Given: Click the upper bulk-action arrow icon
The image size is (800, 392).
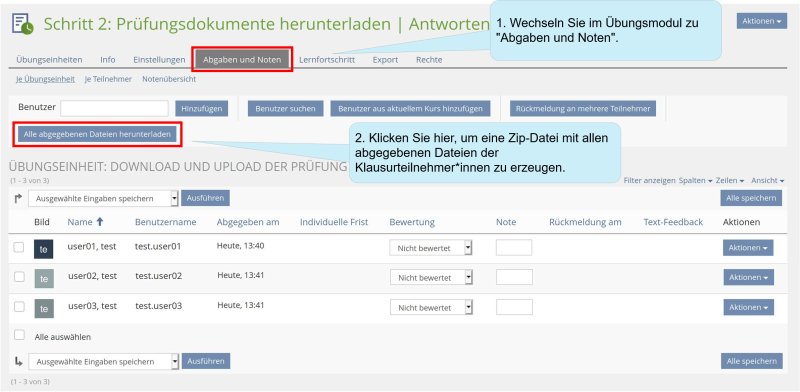Looking at the screenshot, I should (x=18, y=199).
